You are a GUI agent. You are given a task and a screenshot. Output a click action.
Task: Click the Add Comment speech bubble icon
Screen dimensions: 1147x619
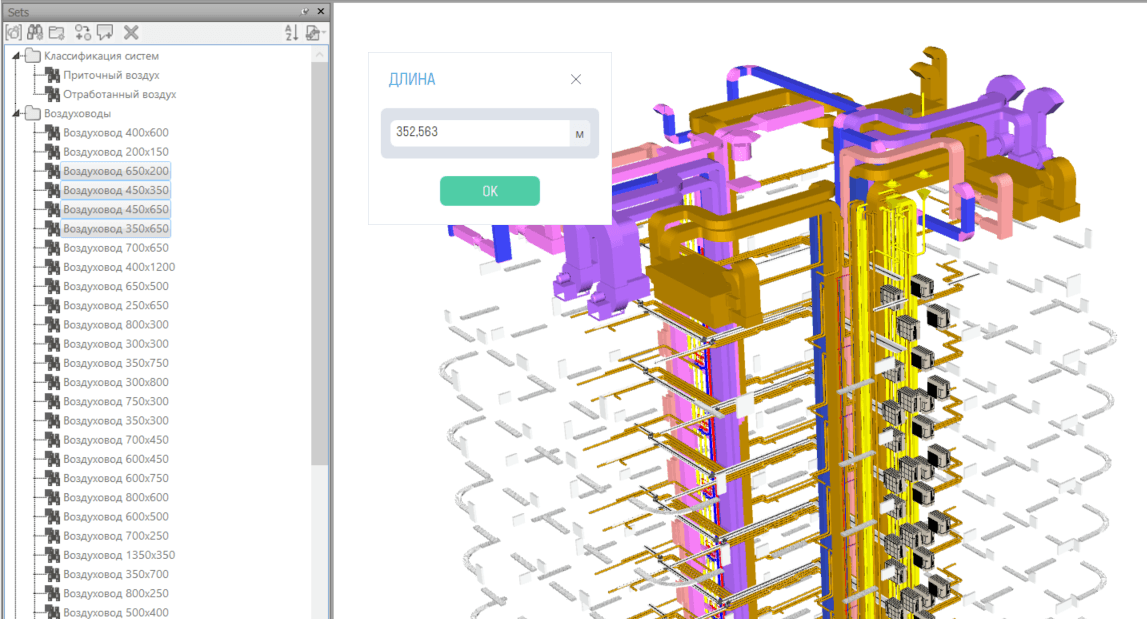click(105, 33)
